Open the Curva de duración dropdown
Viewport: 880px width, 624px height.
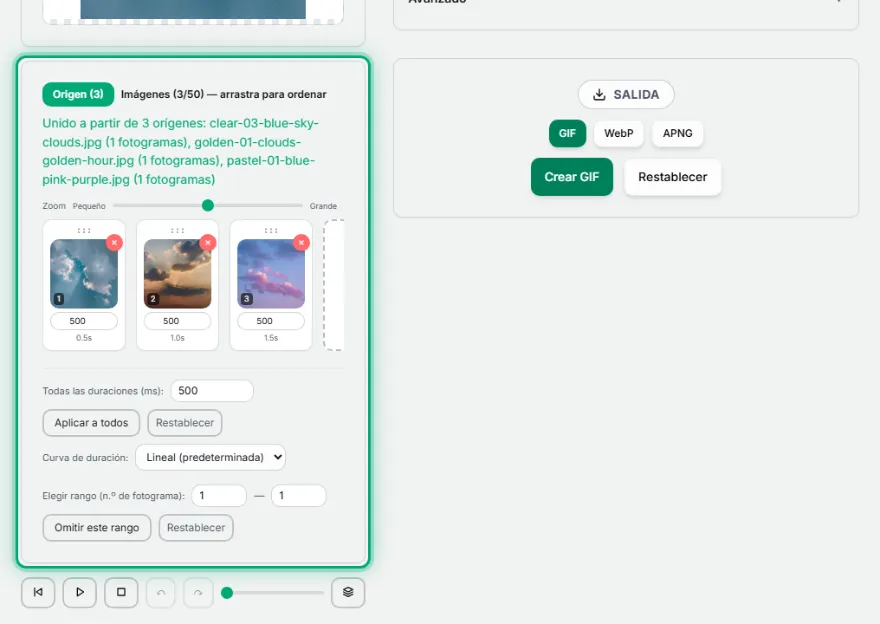pos(210,457)
